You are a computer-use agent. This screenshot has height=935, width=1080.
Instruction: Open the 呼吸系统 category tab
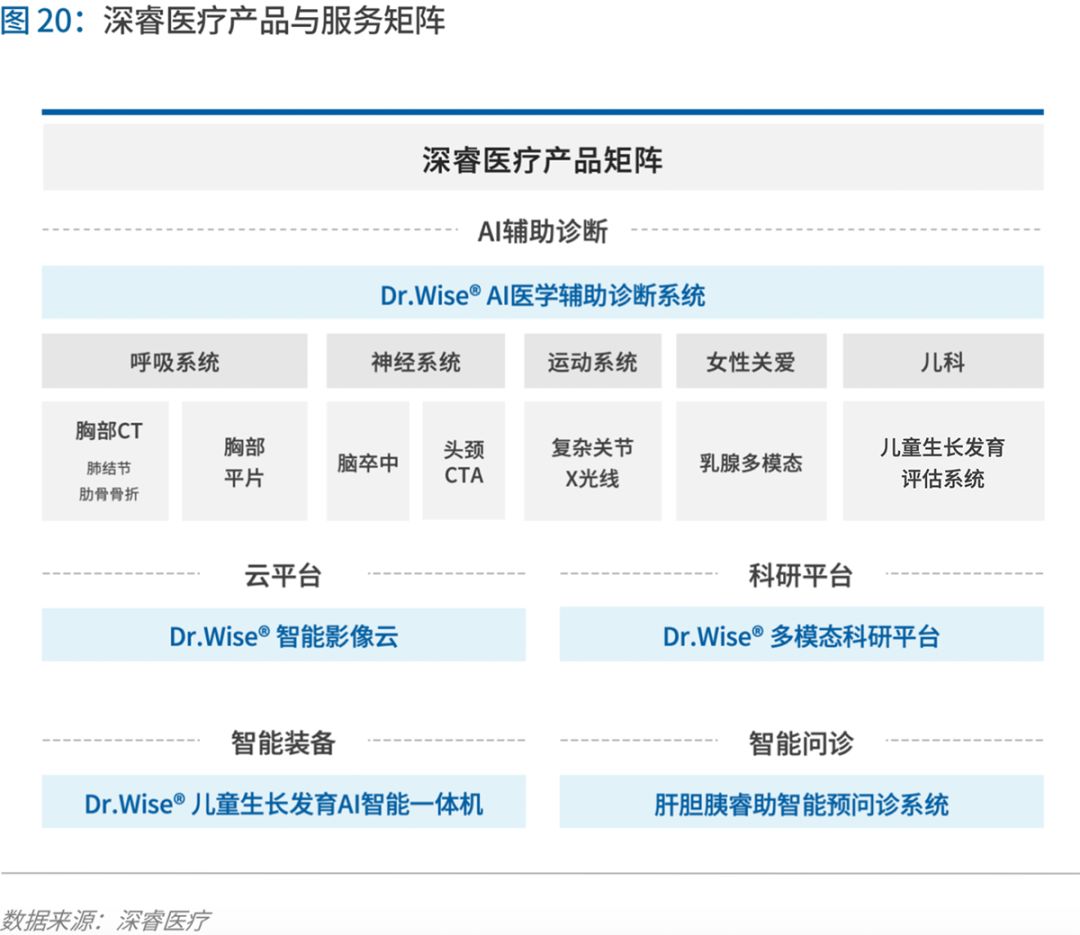click(174, 361)
